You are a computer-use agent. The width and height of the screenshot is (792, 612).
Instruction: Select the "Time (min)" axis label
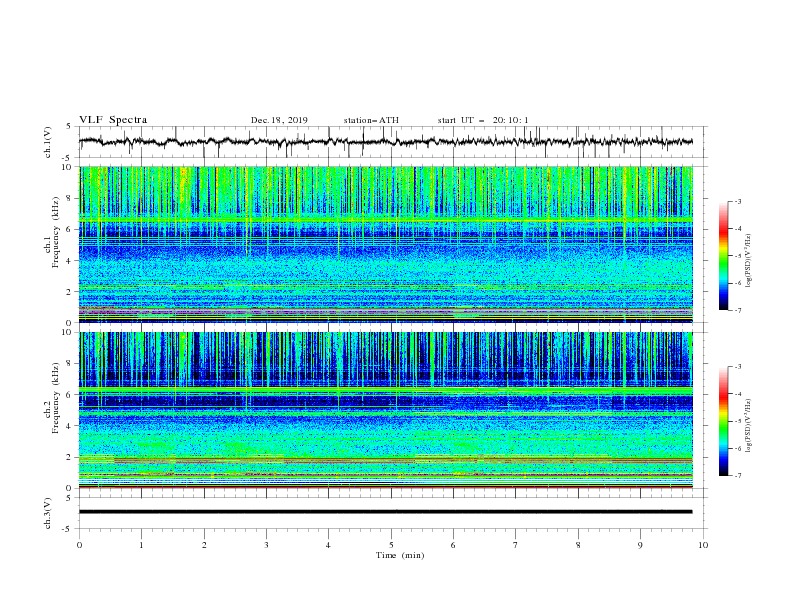tap(400, 555)
